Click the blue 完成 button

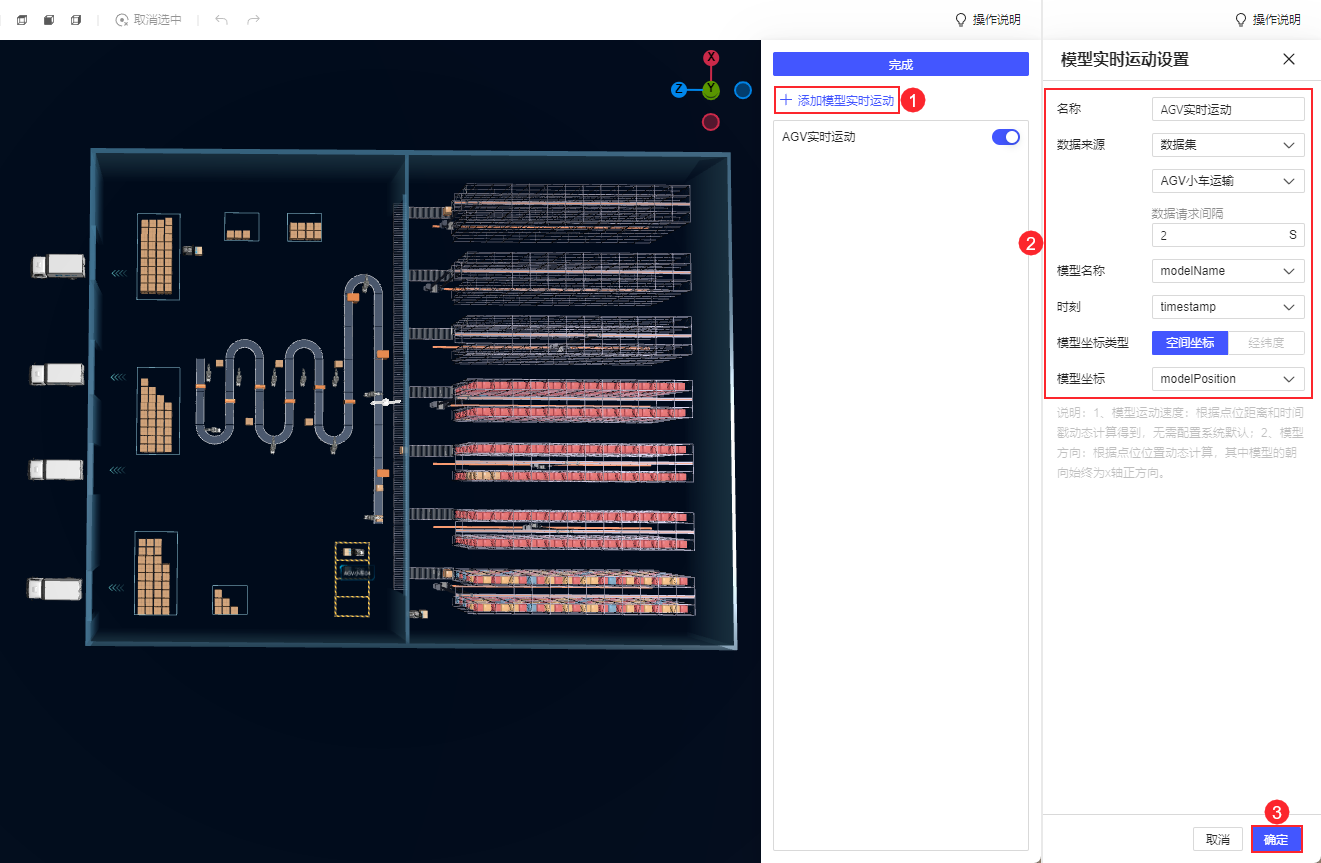click(900, 64)
